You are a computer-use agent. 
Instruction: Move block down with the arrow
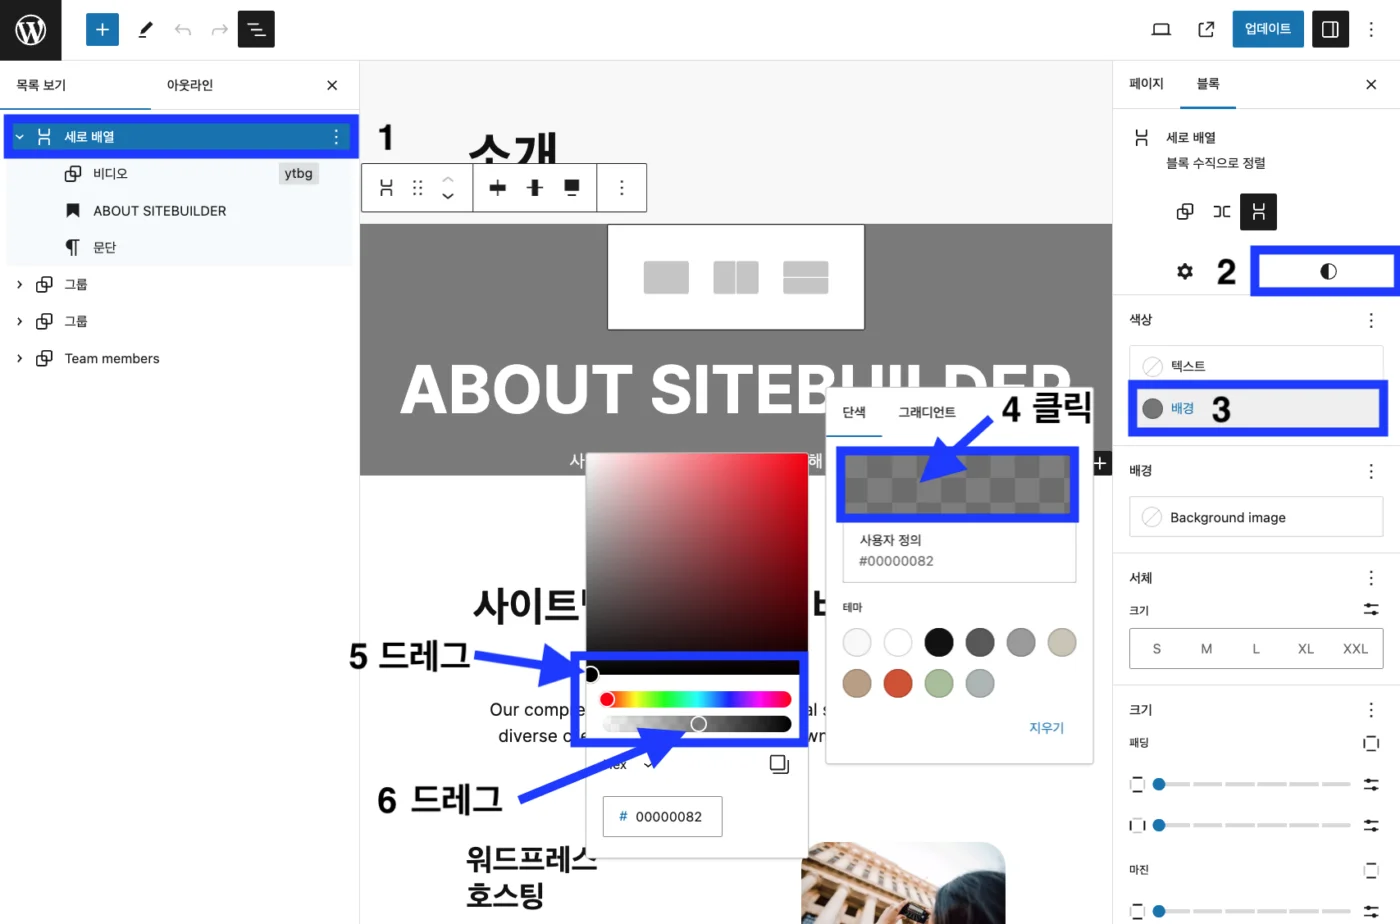point(448,196)
